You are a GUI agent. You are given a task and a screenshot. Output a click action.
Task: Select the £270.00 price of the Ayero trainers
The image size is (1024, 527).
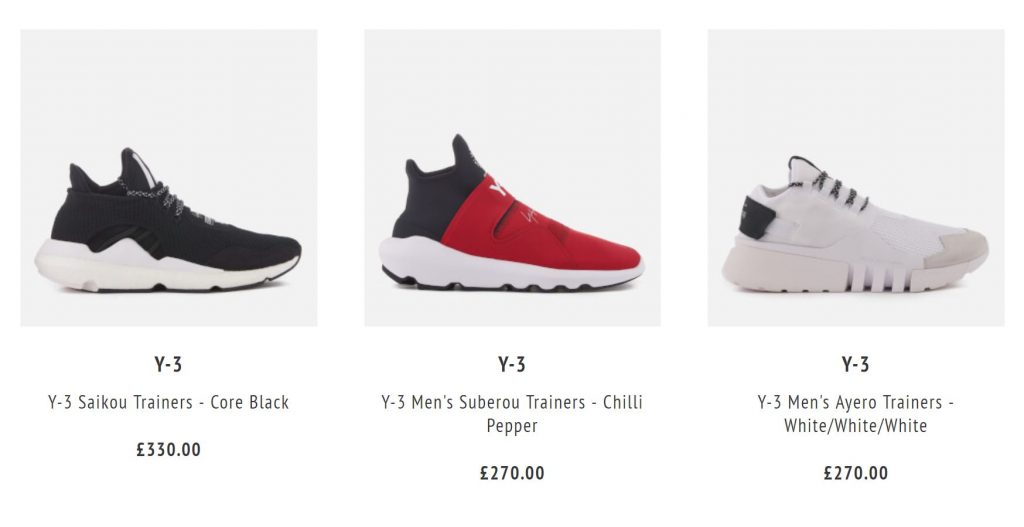856,473
